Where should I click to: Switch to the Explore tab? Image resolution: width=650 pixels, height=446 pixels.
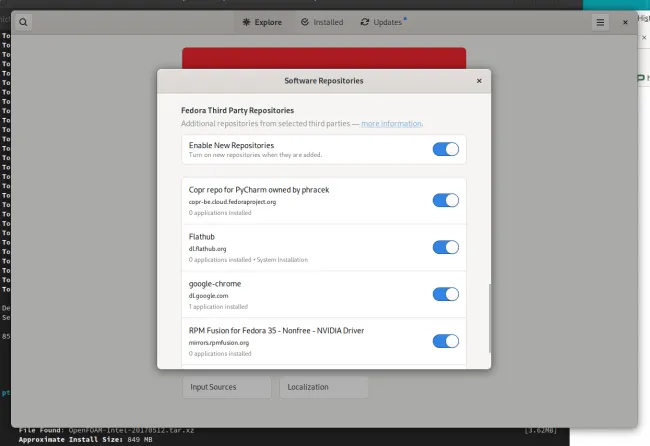[x=262, y=22]
